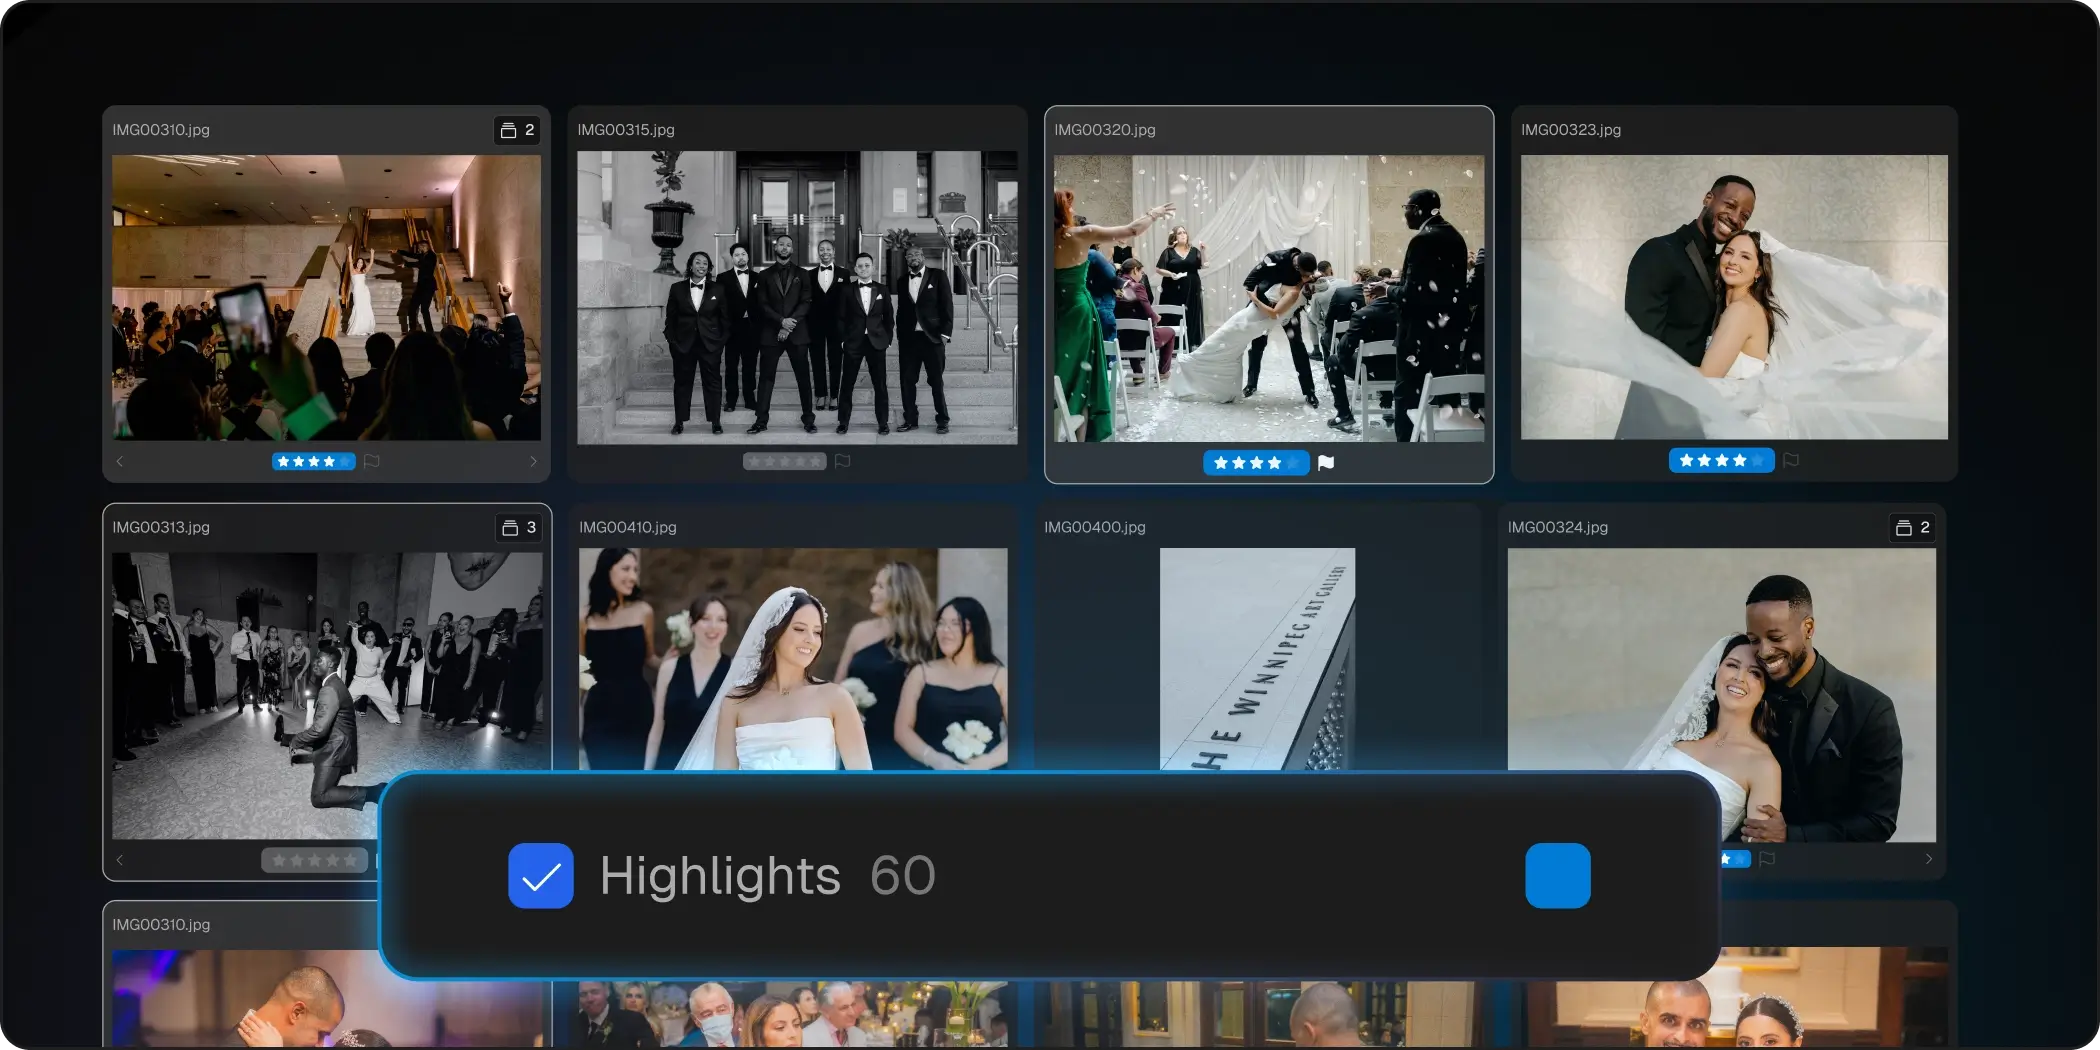The height and width of the screenshot is (1050, 2100).
Task: Click the IMG00323.jpg filename
Action: click(1571, 130)
